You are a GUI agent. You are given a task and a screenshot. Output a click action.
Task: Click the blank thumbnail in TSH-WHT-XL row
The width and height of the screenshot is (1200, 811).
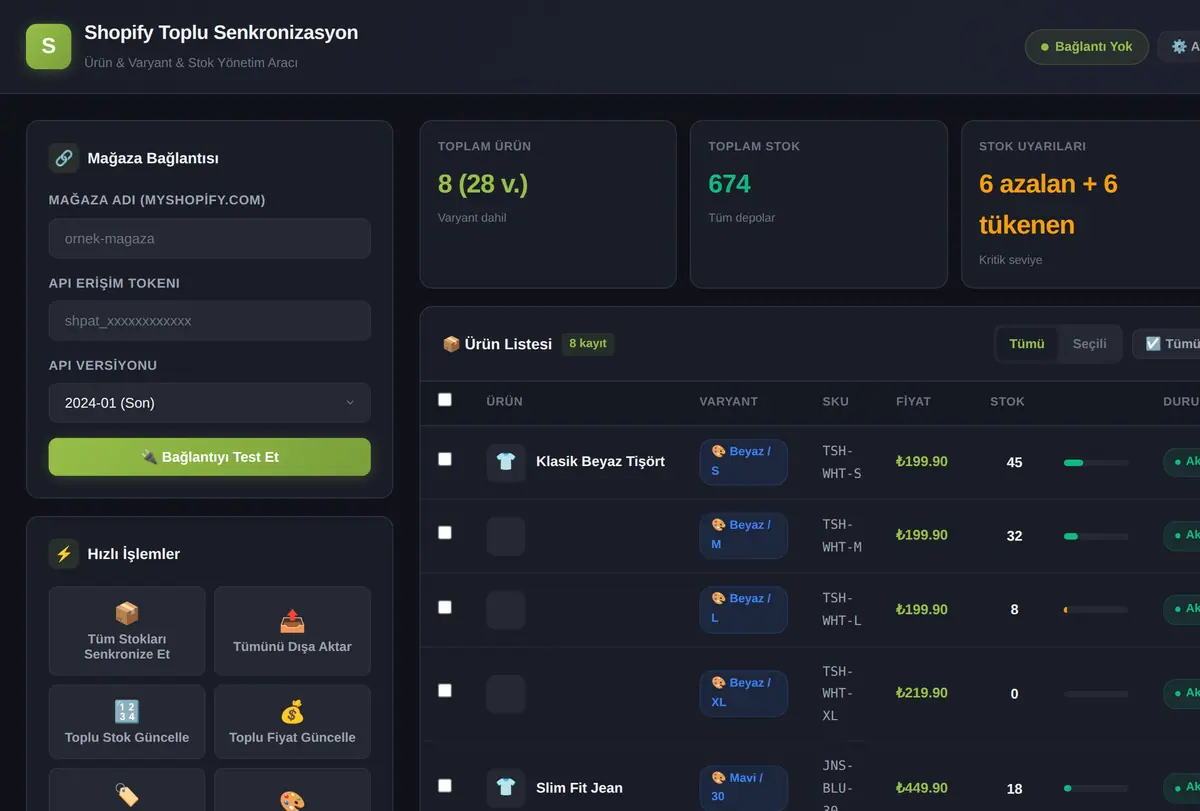pyautogui.click(x=506, y=694)
